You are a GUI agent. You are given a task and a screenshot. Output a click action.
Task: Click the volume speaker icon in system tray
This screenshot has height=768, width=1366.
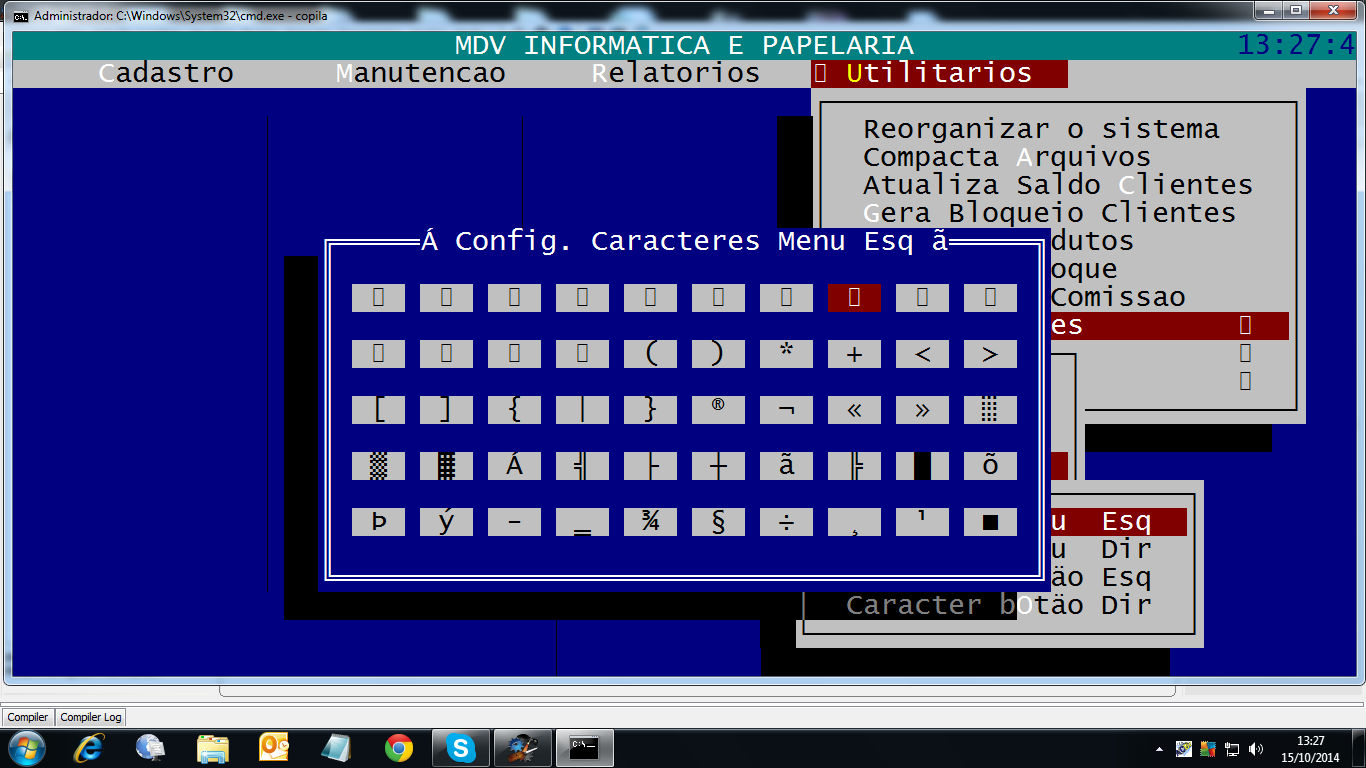coord(1256,748)
